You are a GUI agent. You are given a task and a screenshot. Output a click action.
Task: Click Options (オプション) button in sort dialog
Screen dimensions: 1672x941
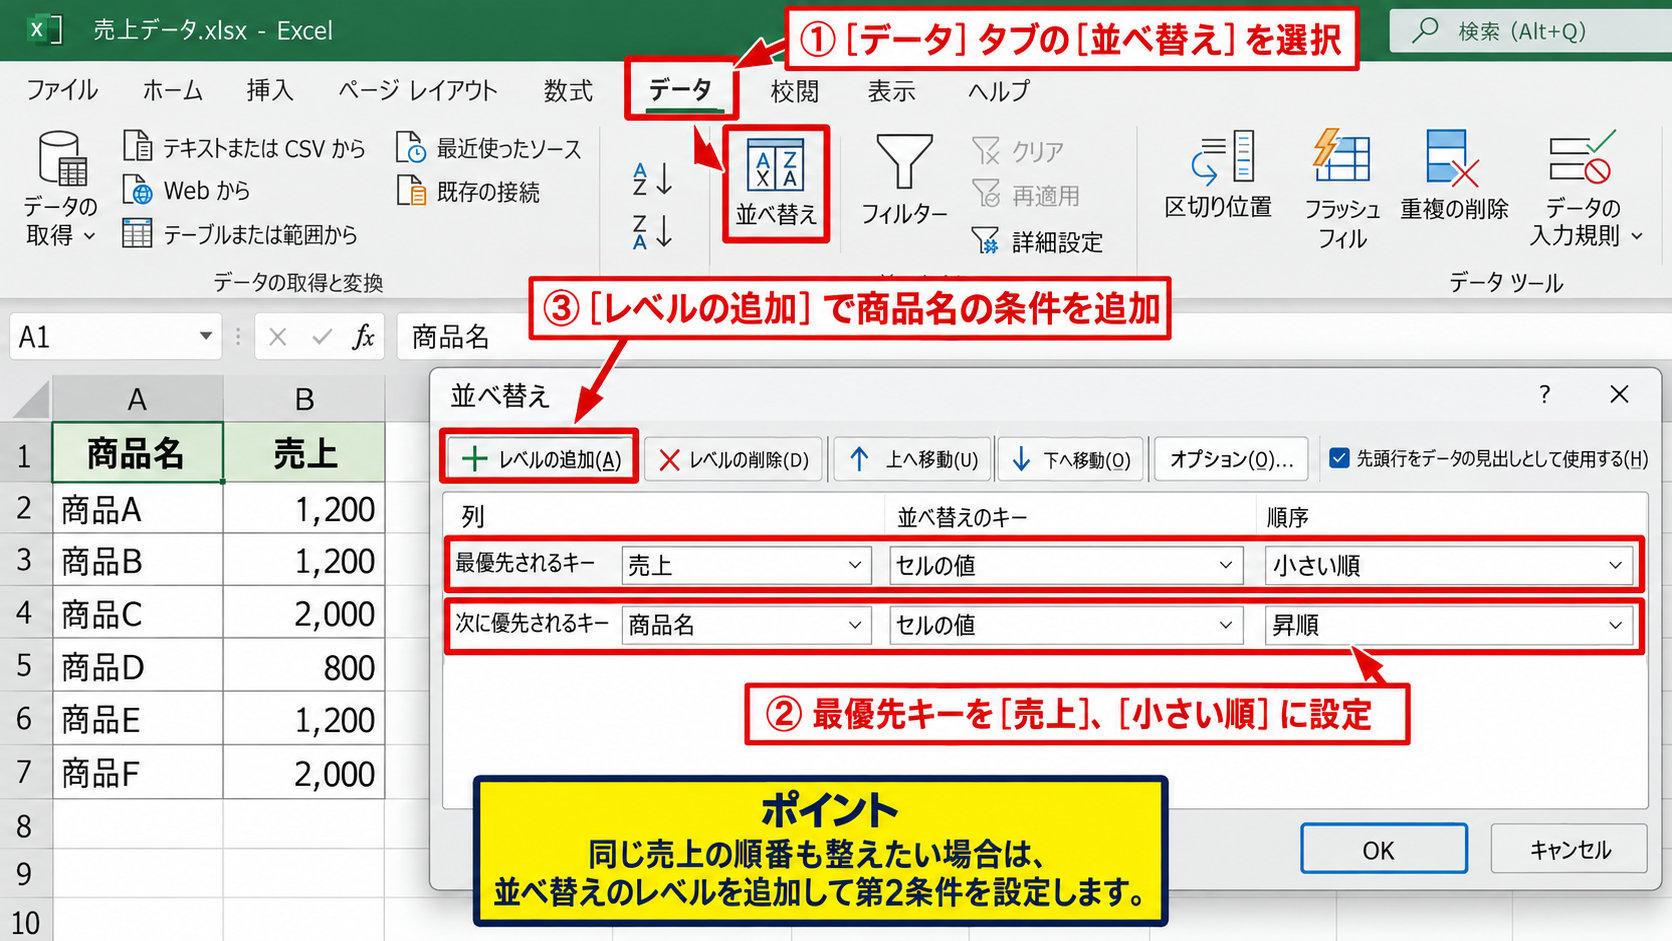pyautogui.click(x=1231, y=459)
